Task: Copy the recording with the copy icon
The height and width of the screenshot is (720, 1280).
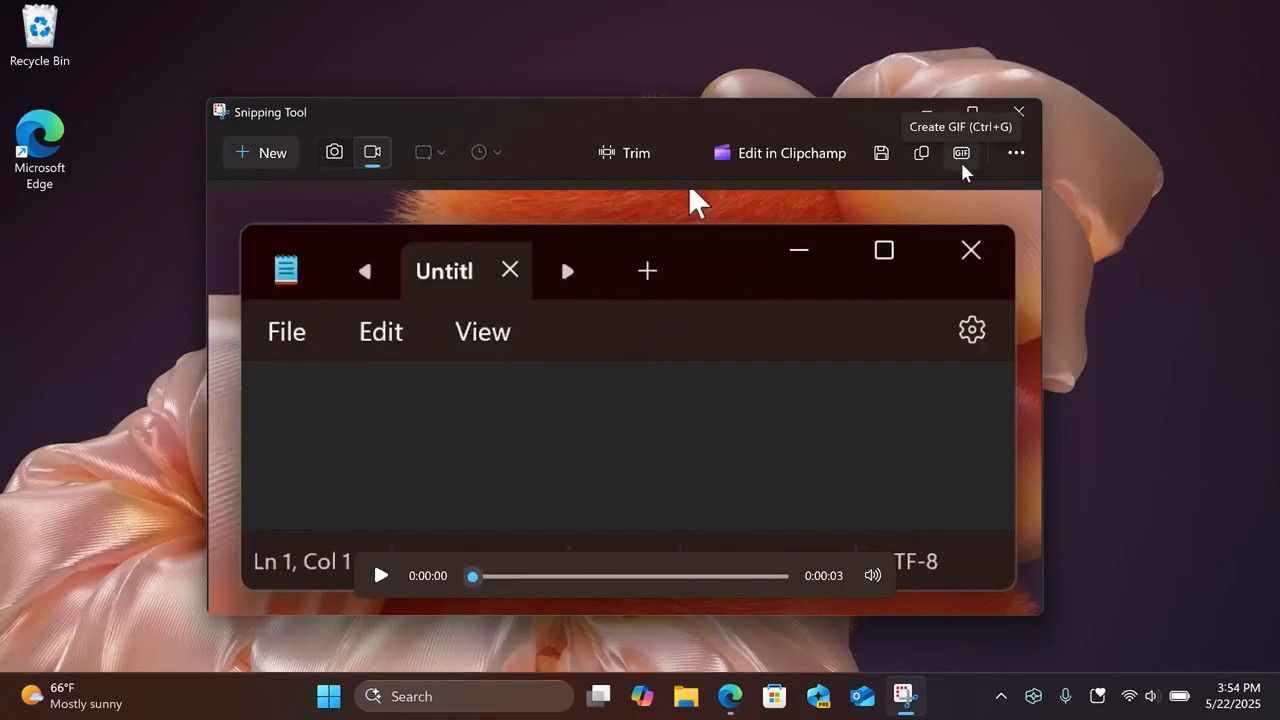Action: tap(921, 153)
